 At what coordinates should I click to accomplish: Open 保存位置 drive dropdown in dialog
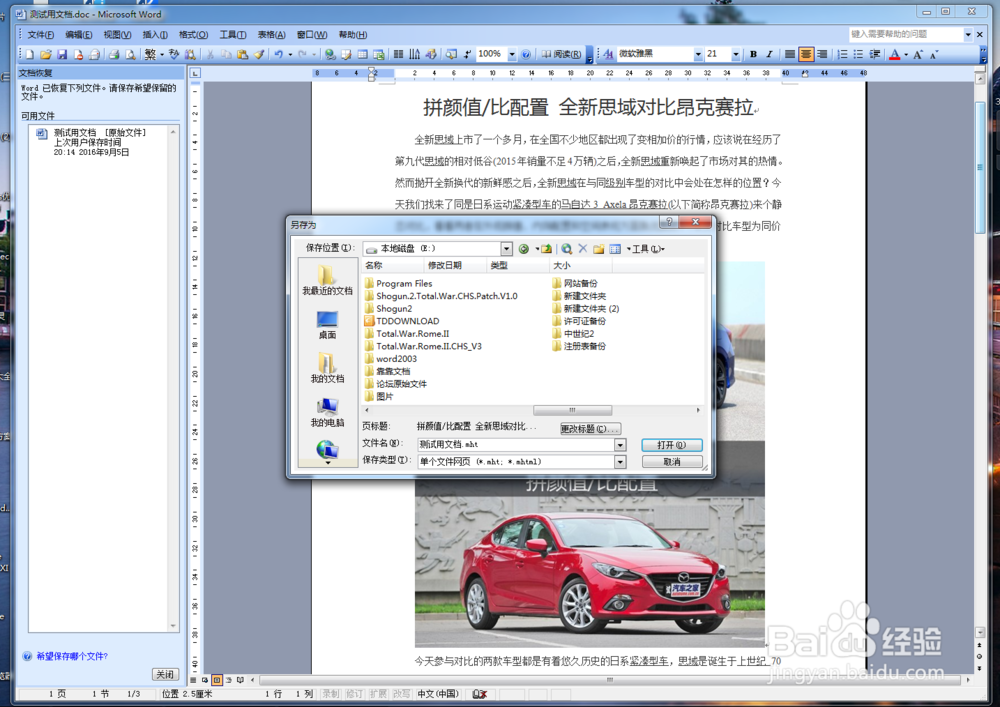click(x=506, y=249)
